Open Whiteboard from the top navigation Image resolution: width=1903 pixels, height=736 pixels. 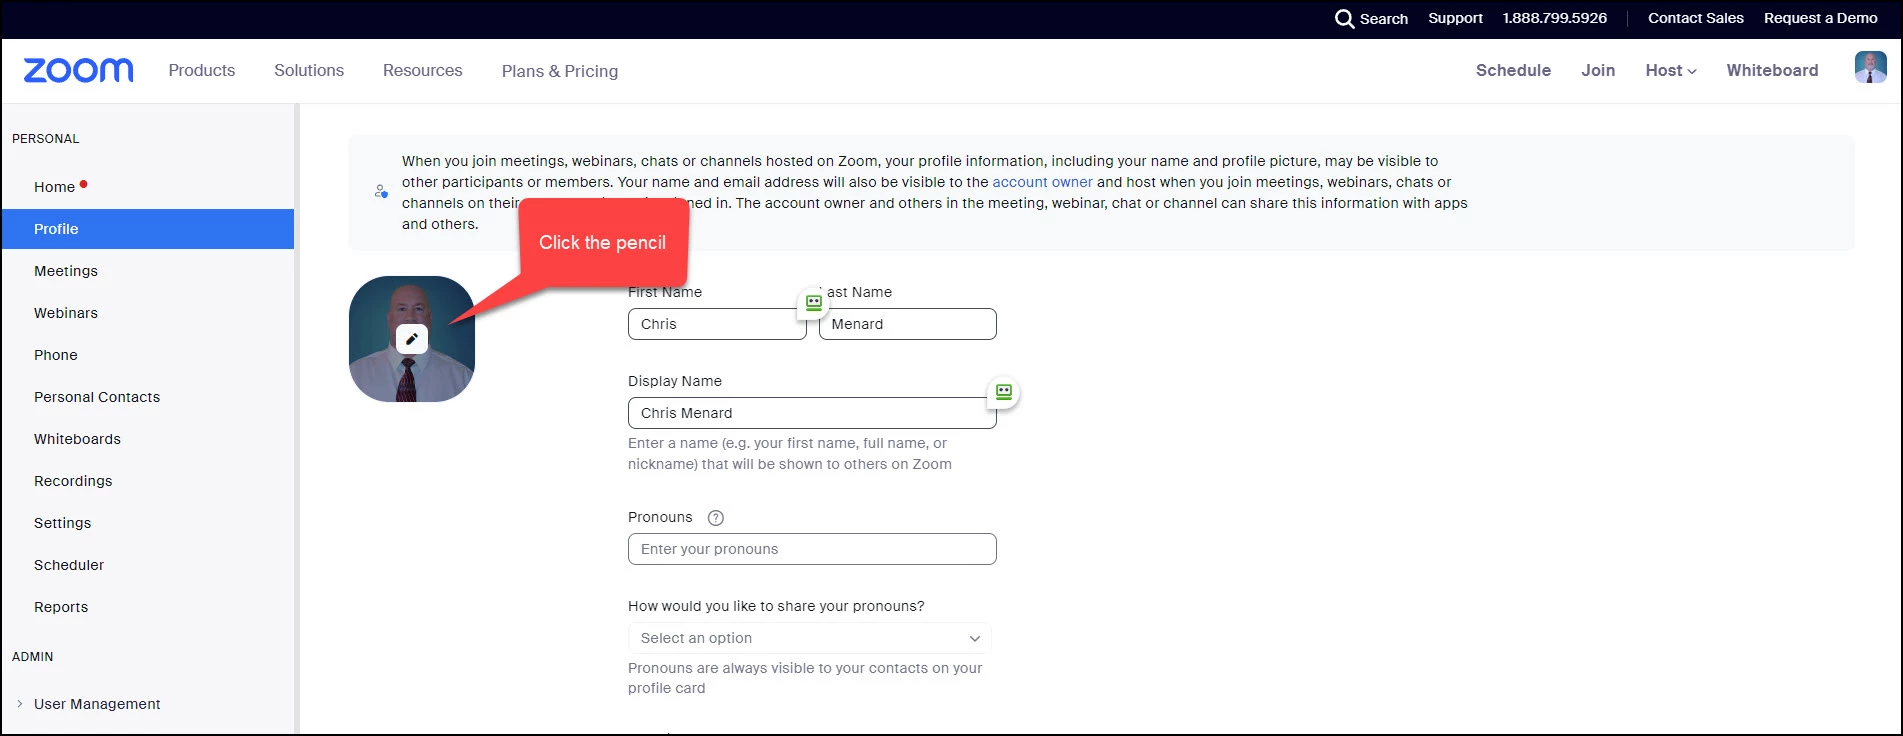(x=1772, y=70)
